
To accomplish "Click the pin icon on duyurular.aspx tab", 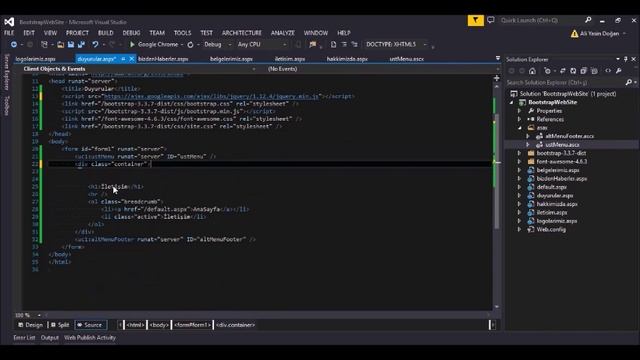I will click(123, 59).
